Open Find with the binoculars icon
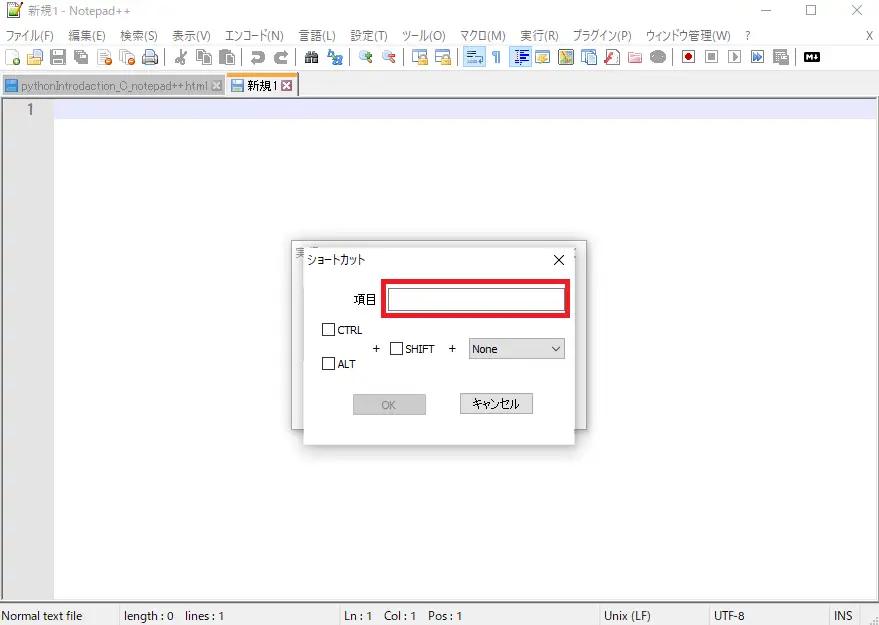Image resolution: width=879 pixels, height=625 pixels. pyautogui.click(x=312, y=57)
